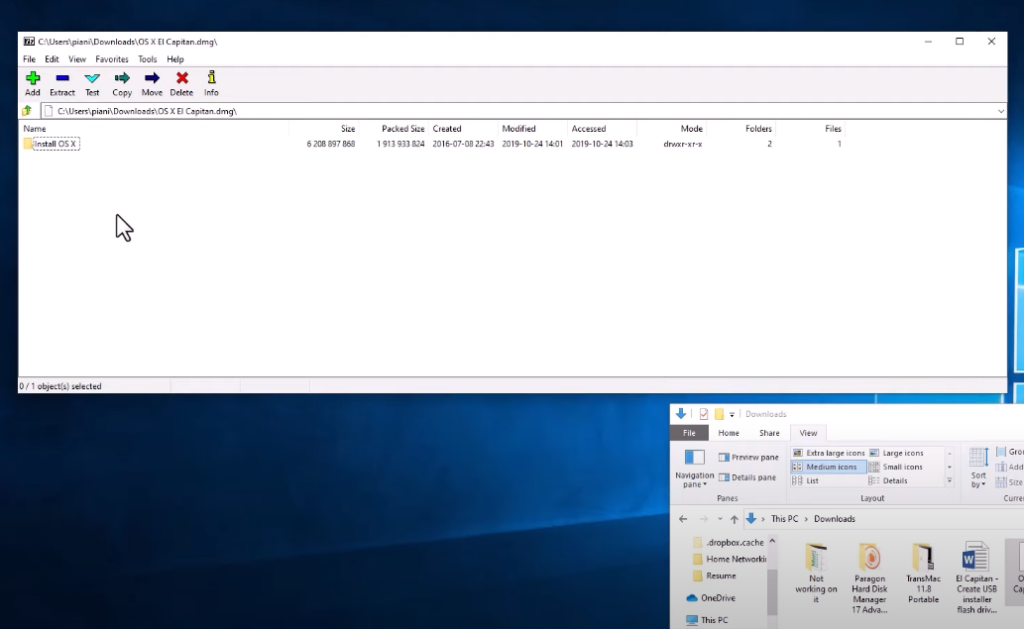Click the Explorer Back arrow

[683, 519]
